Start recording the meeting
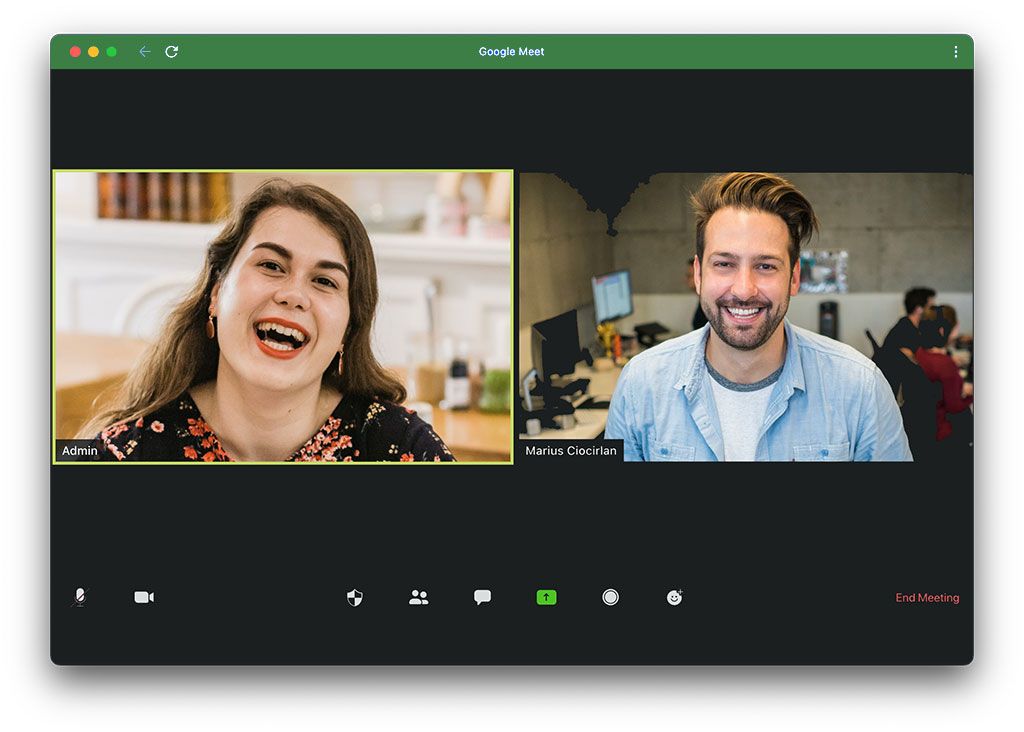 (610, 597)
